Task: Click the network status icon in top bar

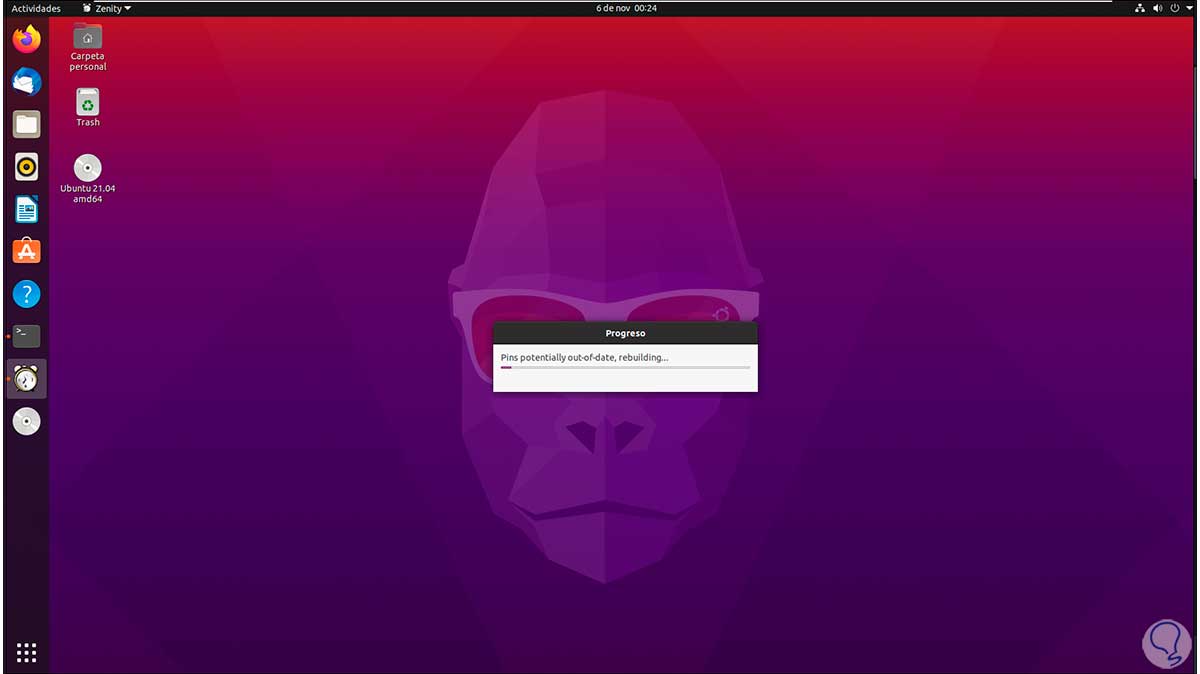Action: [x=1142, y=8]
